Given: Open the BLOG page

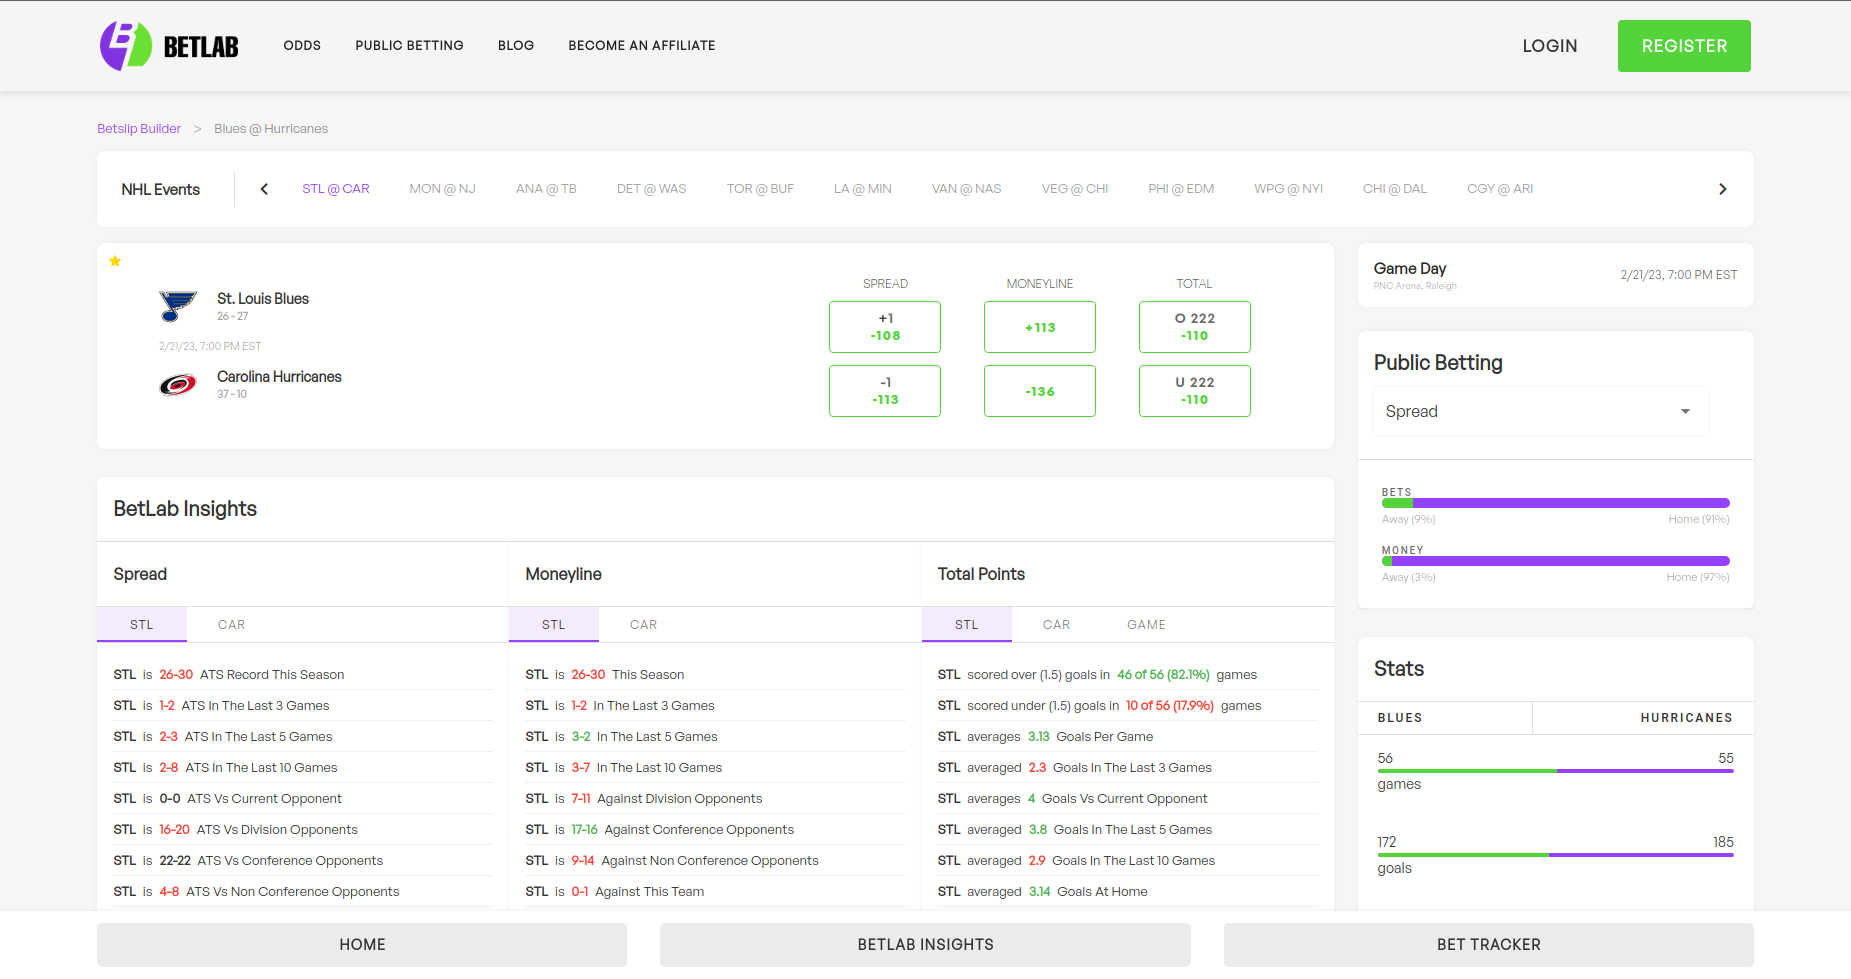Looking at the screenshot, I should click(x=516, y=45).
